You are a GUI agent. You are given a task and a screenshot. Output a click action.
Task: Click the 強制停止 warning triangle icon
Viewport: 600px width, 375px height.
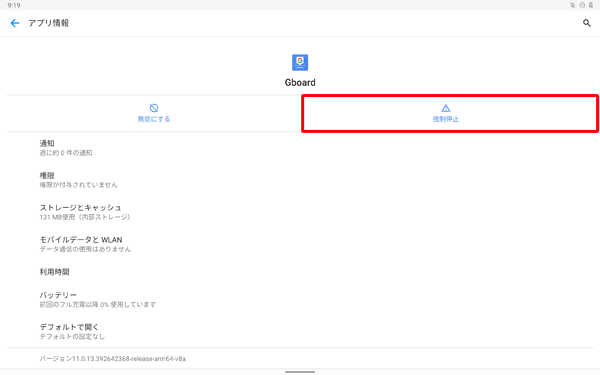pyautogui.click(x=446, y=108)
